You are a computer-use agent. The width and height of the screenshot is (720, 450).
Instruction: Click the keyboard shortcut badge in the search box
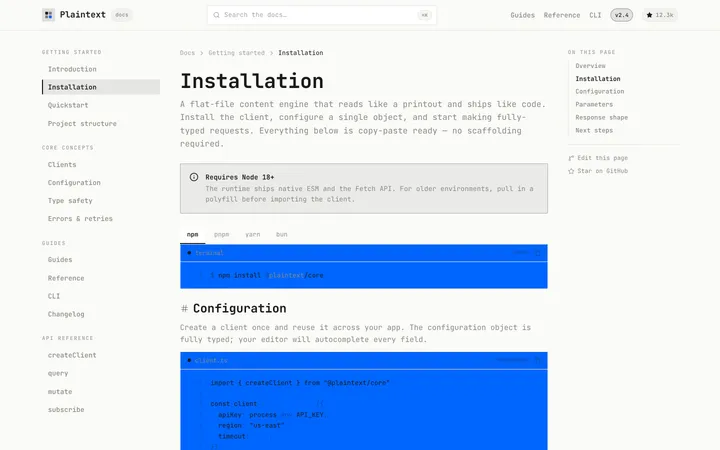pyautogui.click(x=424, y=15)
